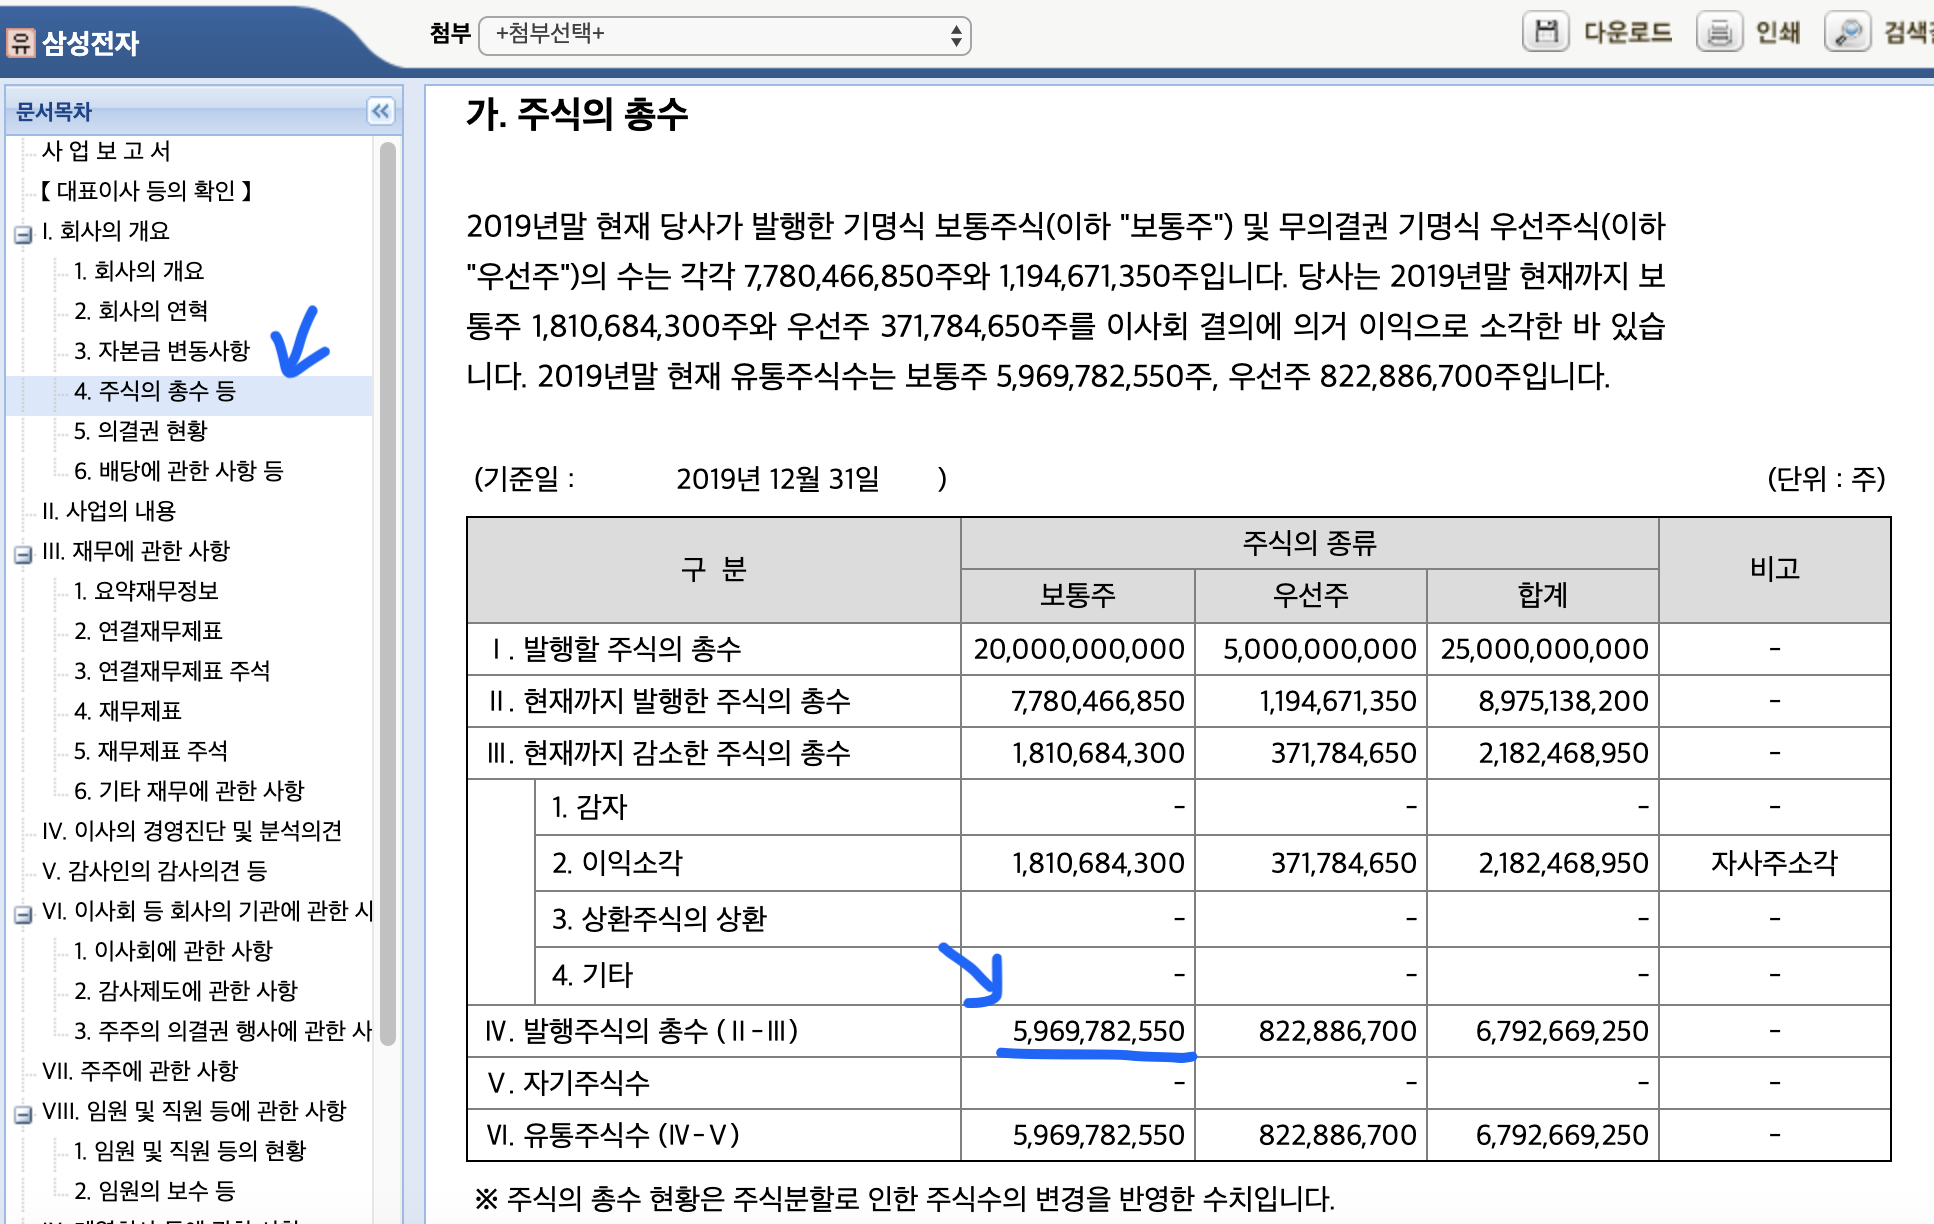Click the 인쇄 print label
Image resolution: width=1934 pixels, height=1224 pixels.
coord(1778,33)
